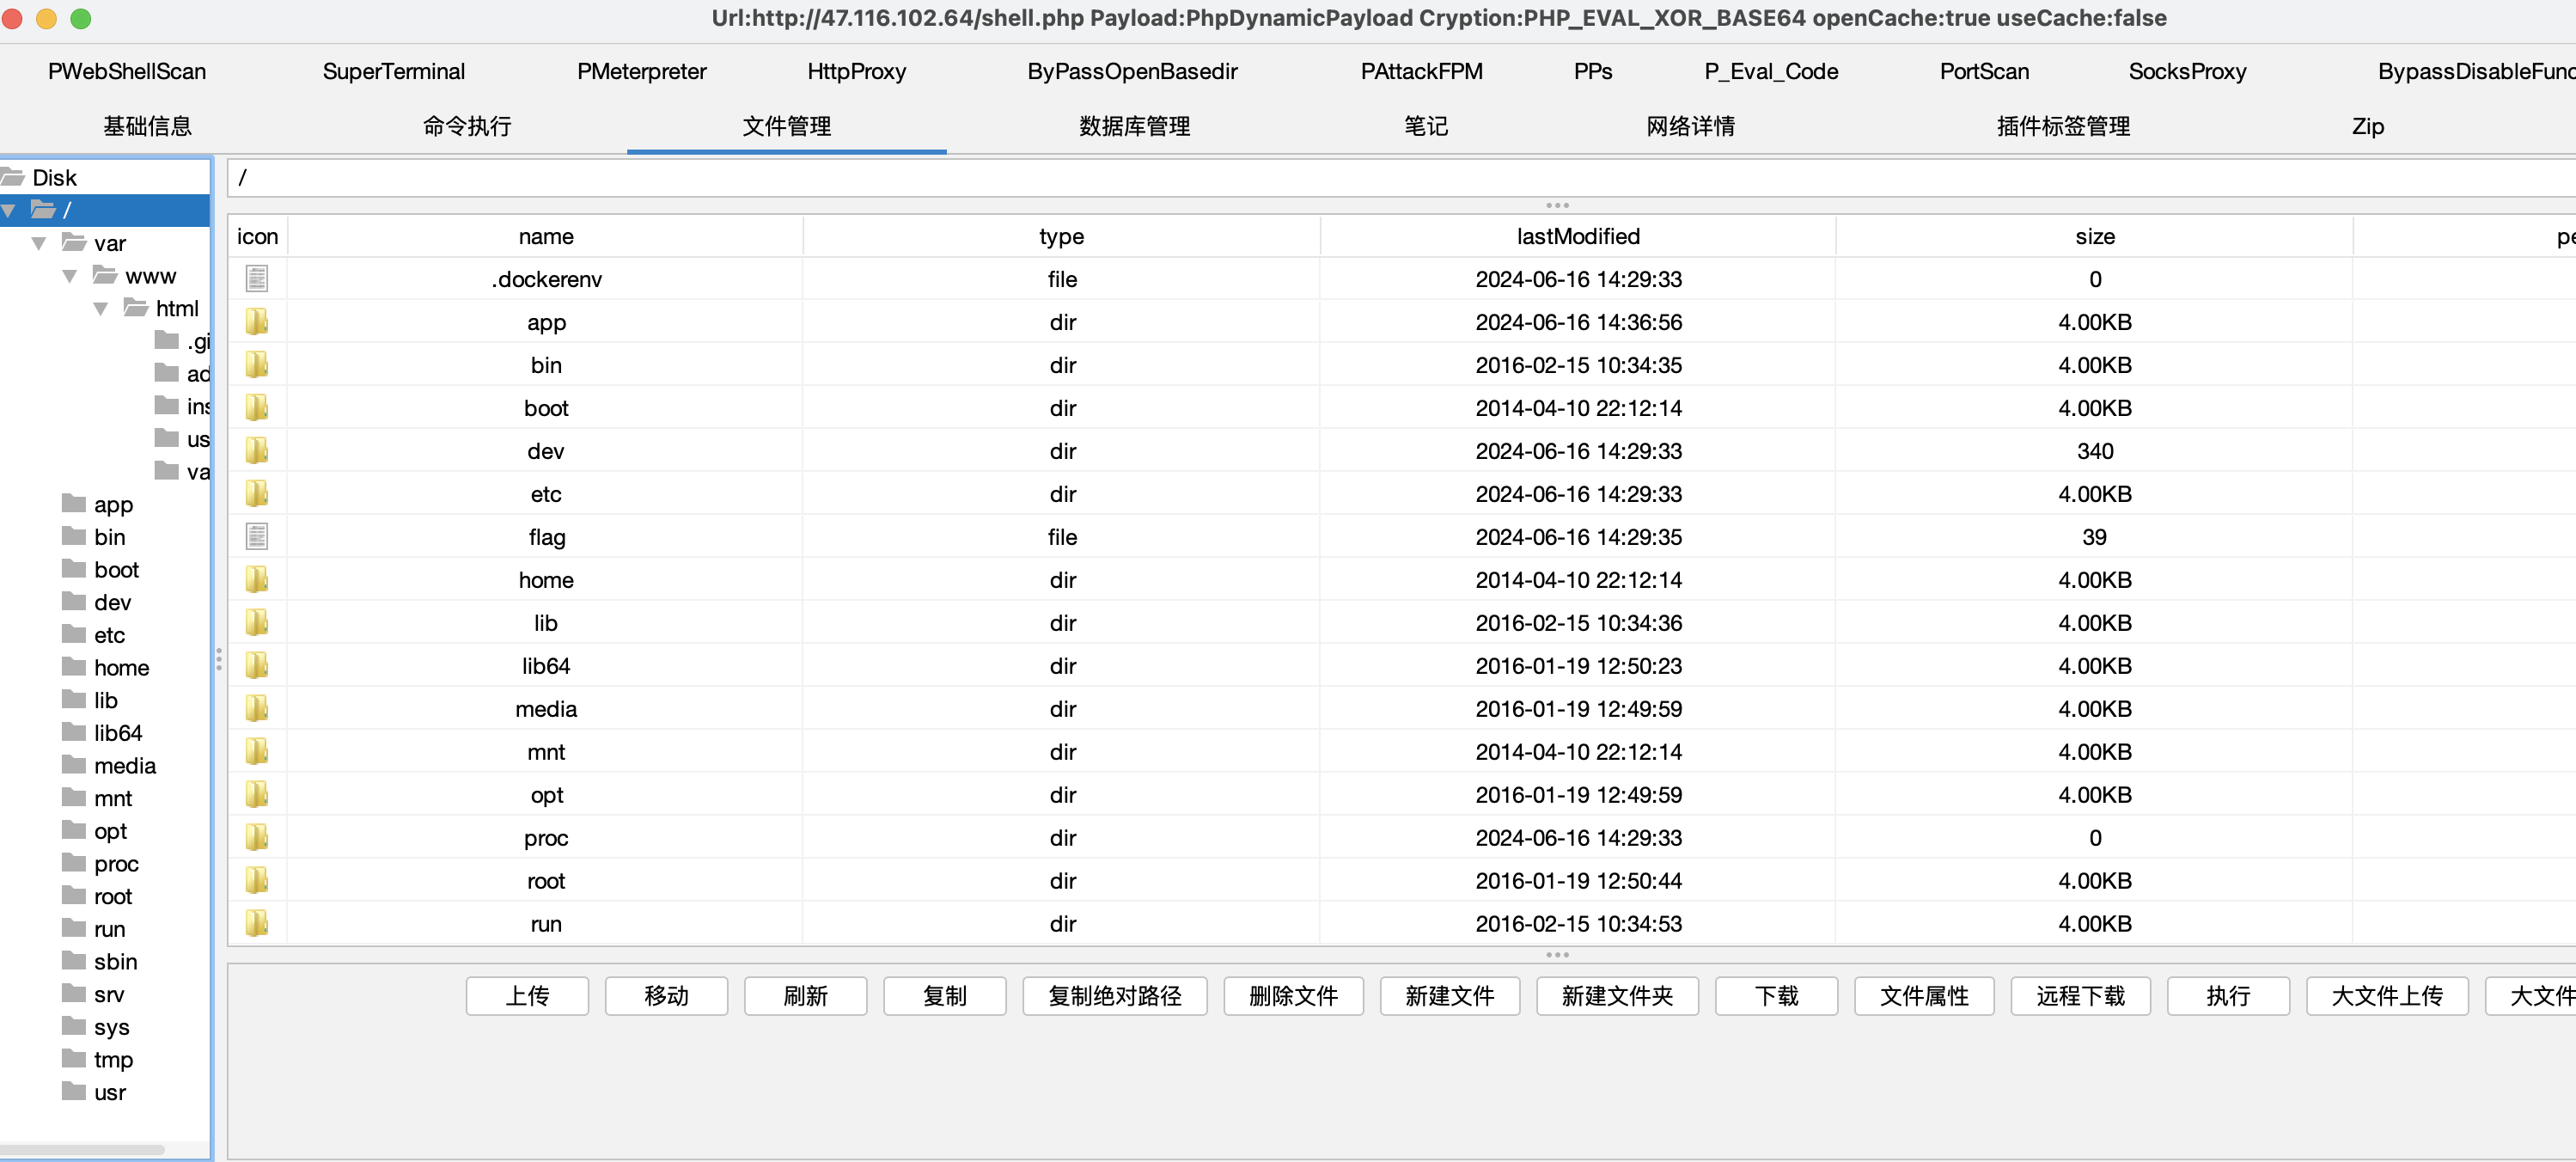The image size is (2576, 1162).
Task: Select the tmp folder icon in Disk tree
Action: [73, 1059]
